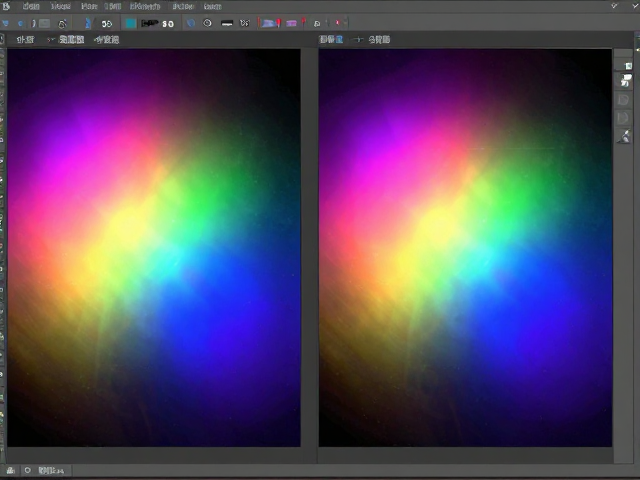This screenshot has height=480, width=640.
Task: Select the paint bucket icon in the right panel
Action: (624, 137)
